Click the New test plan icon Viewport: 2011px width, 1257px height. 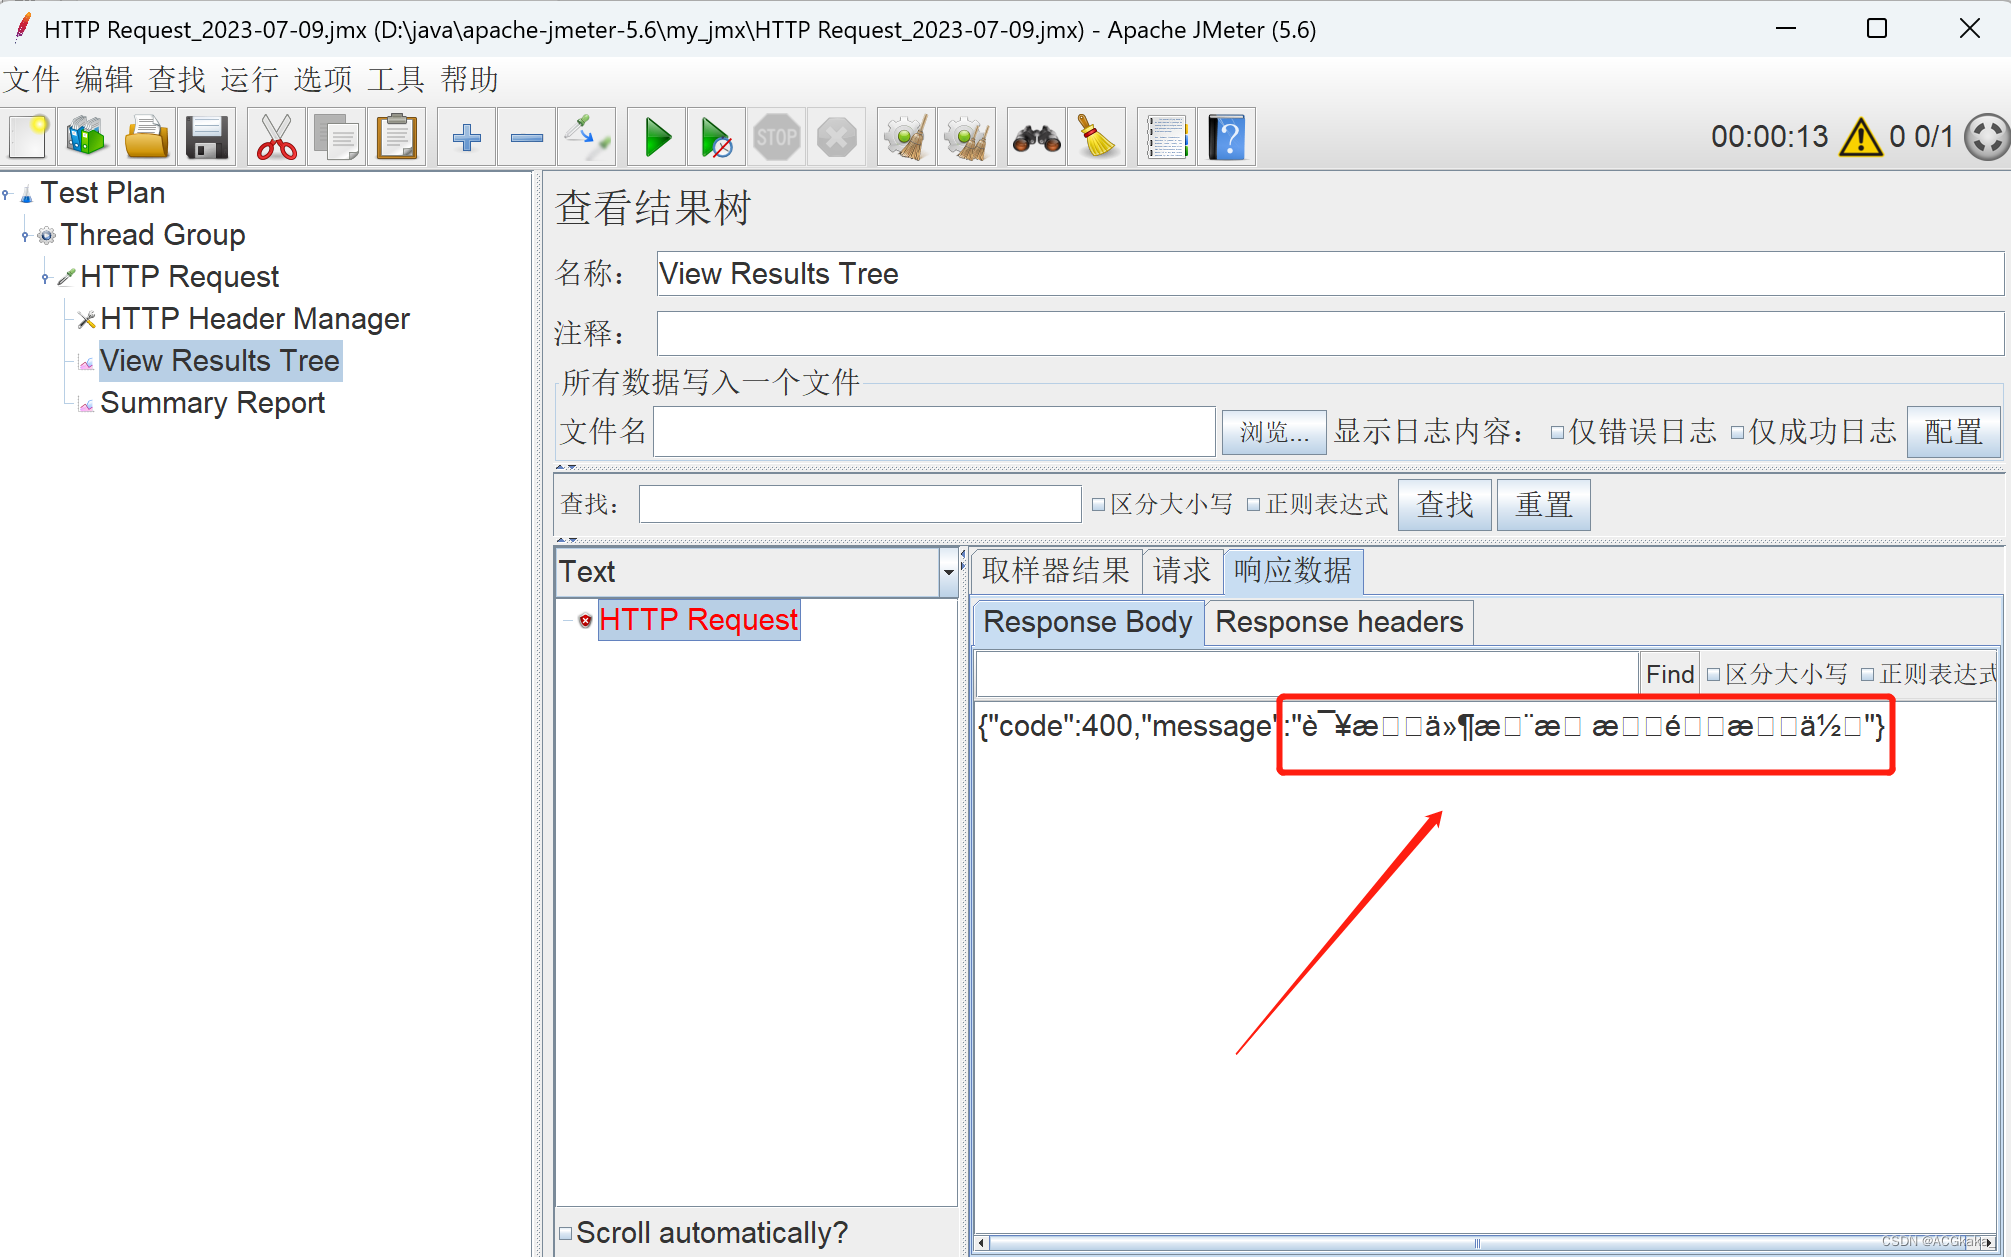click(28, 137)
